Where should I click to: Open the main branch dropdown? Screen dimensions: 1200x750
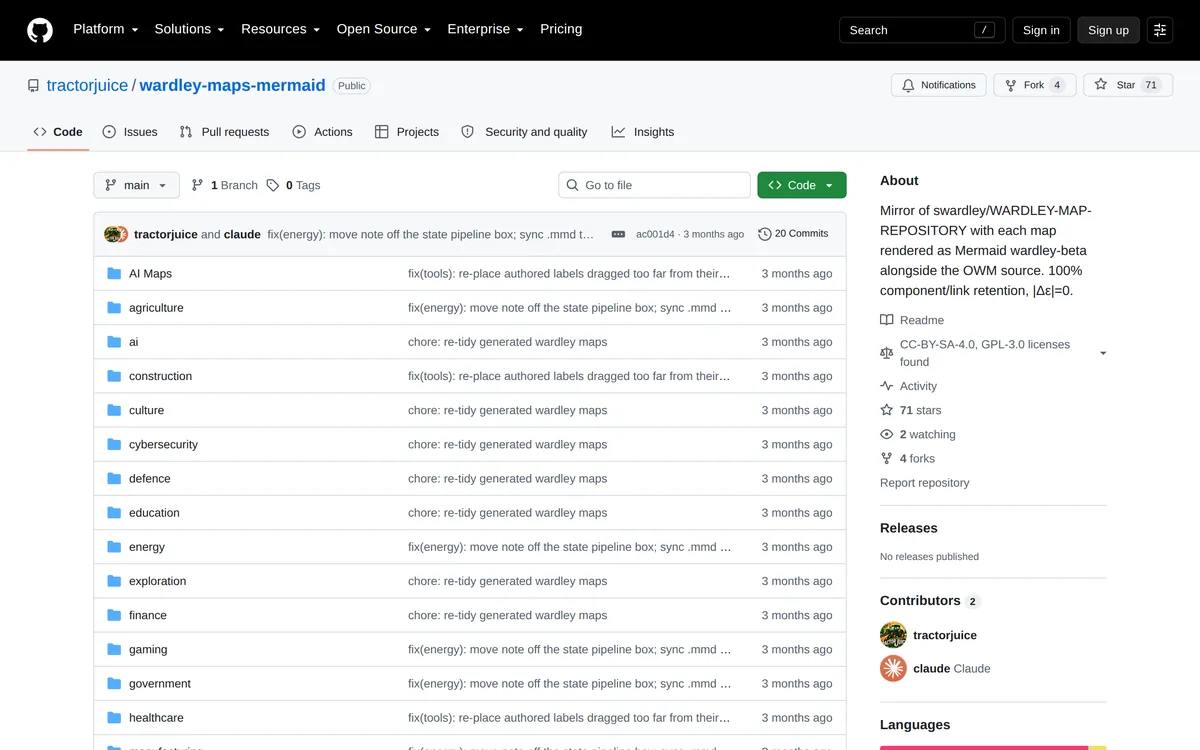click(x=137, y=185)
